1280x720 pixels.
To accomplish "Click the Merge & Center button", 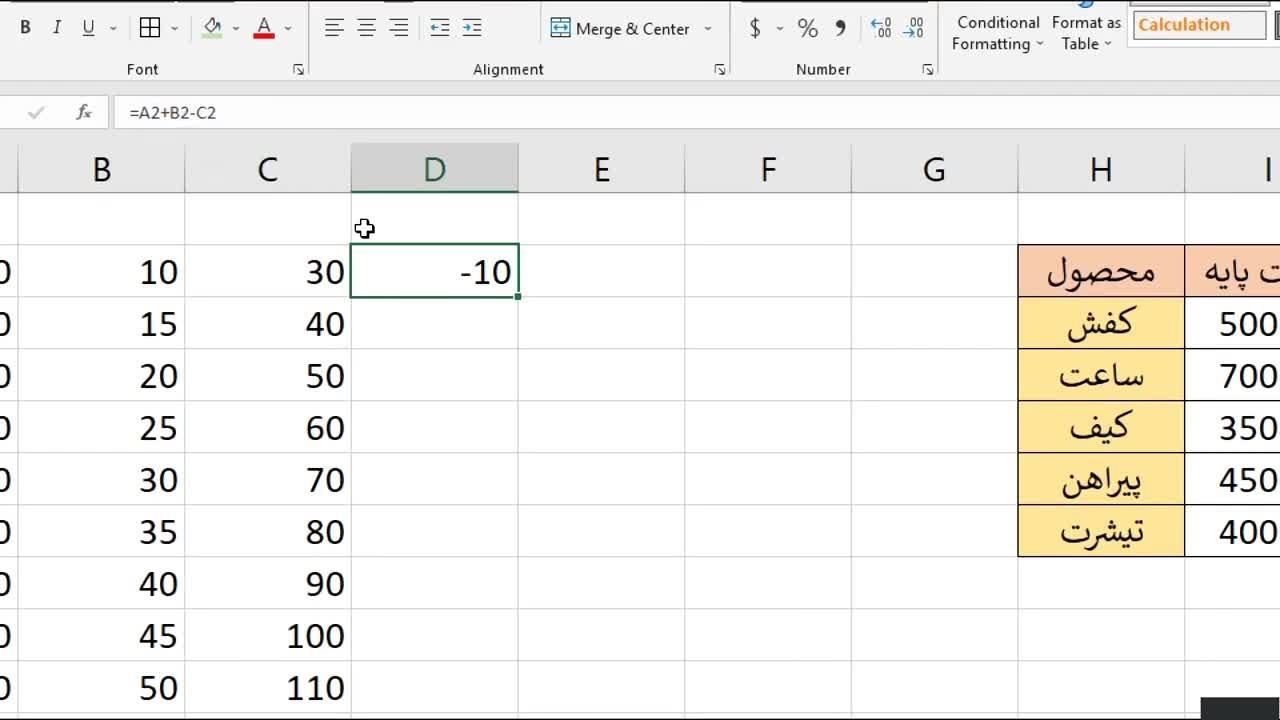I will [620, 29].
